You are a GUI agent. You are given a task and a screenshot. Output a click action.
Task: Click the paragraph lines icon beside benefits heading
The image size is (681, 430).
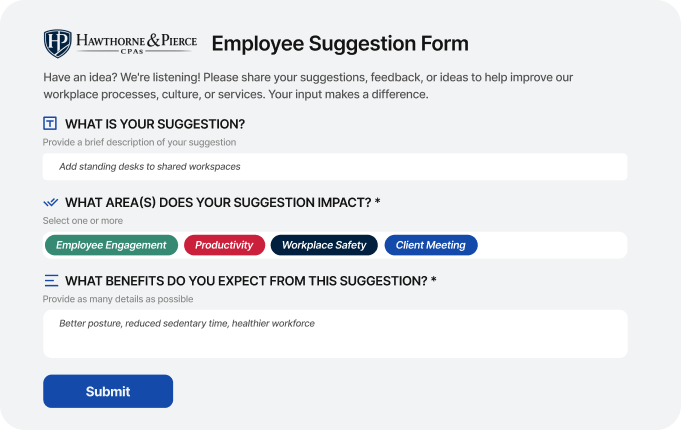51,281
